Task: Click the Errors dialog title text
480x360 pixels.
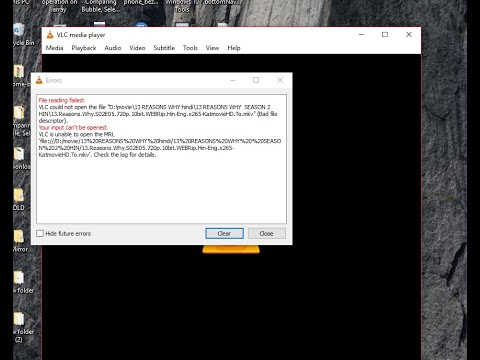Action: click(x=54, y=81)
